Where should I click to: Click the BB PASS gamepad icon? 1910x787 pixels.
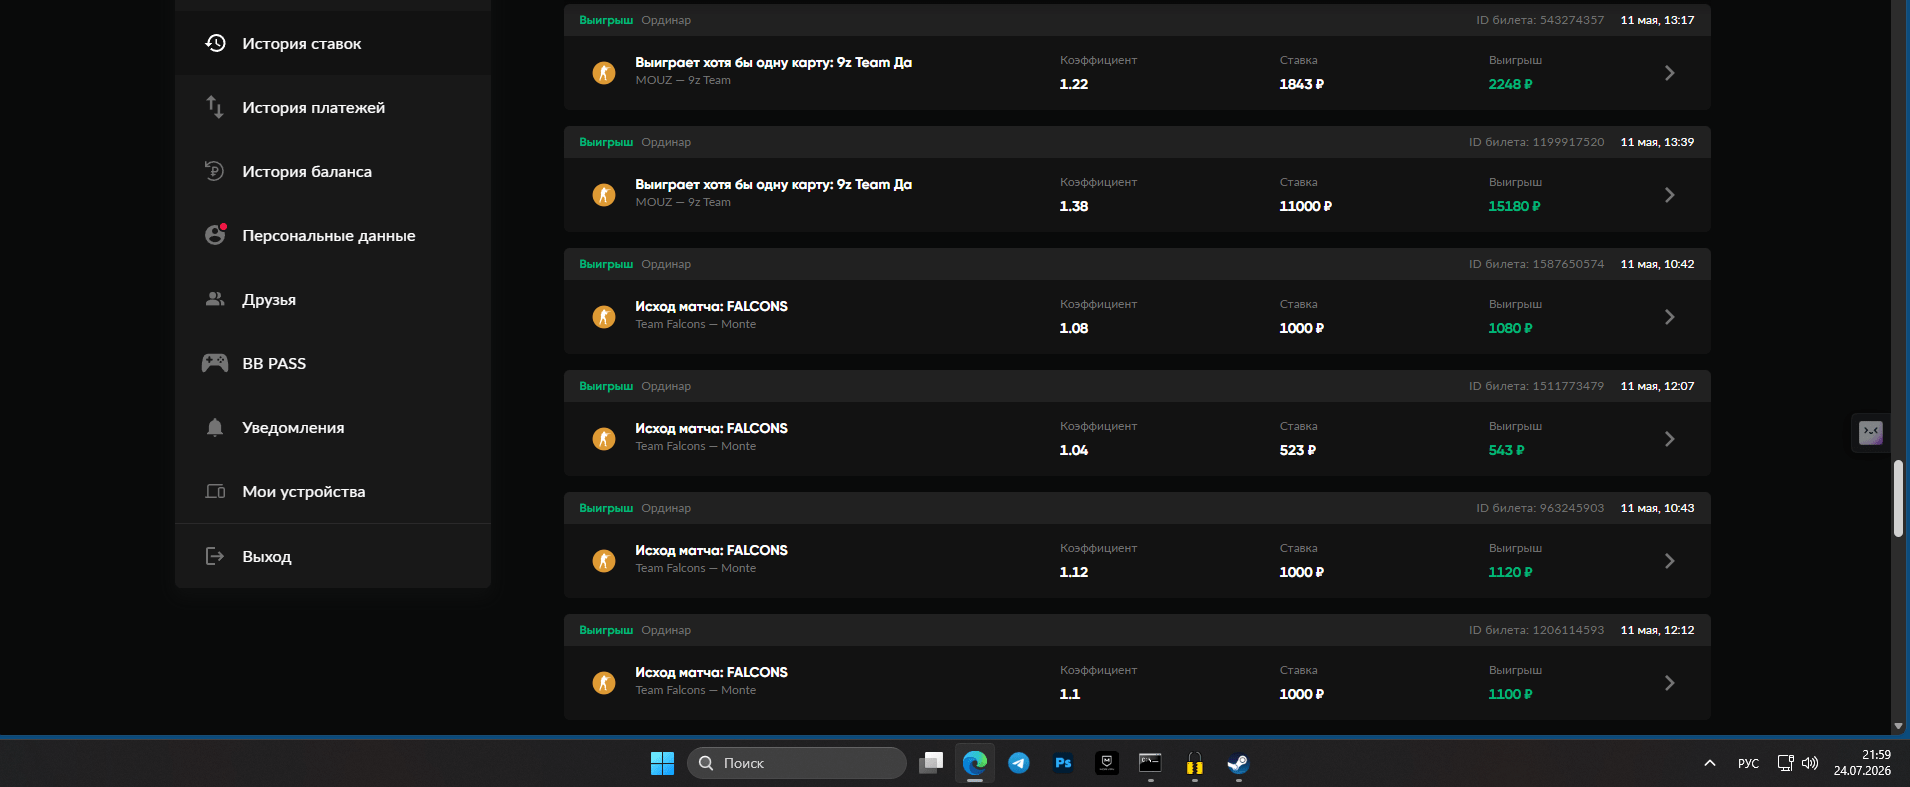(215, 363)
